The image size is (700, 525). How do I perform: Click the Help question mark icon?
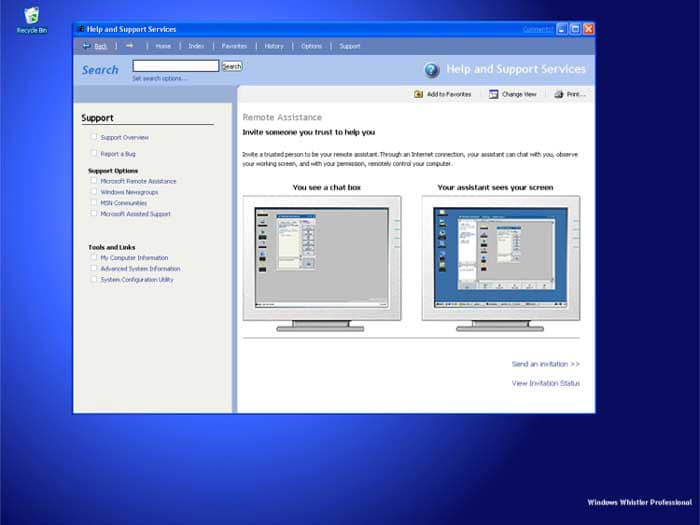tap(432, 70)
